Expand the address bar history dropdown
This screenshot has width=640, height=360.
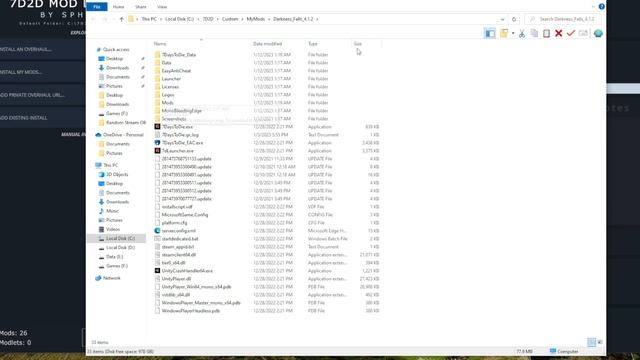[x=502, y=19]
